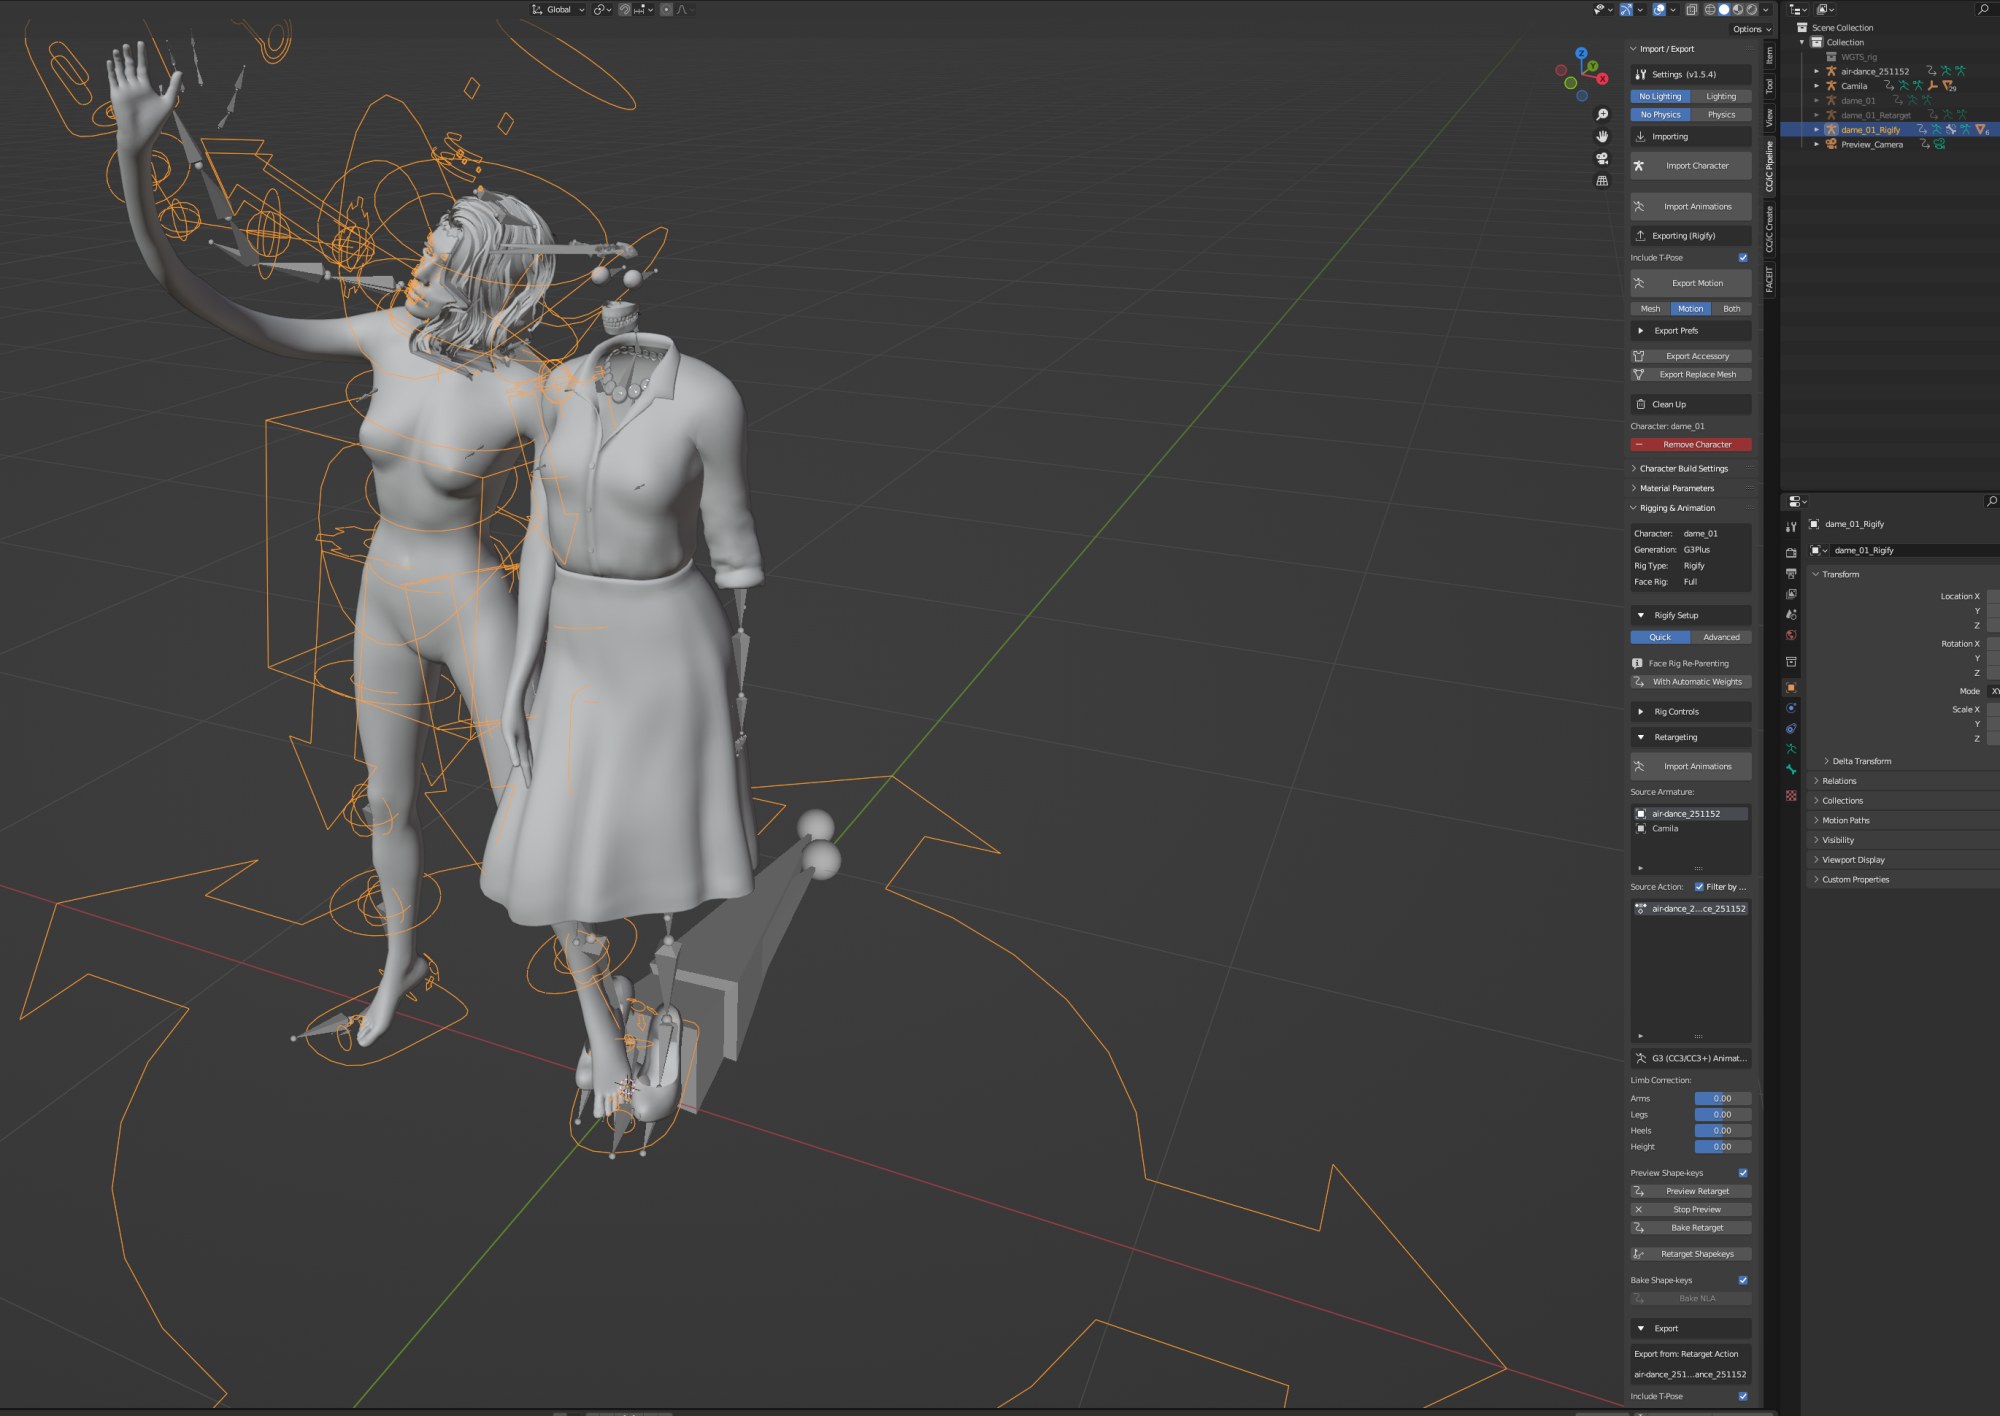Adjust the Heels limb correction slider
This screenshot has width=2000, height=1416.
click(1723, 1131)
